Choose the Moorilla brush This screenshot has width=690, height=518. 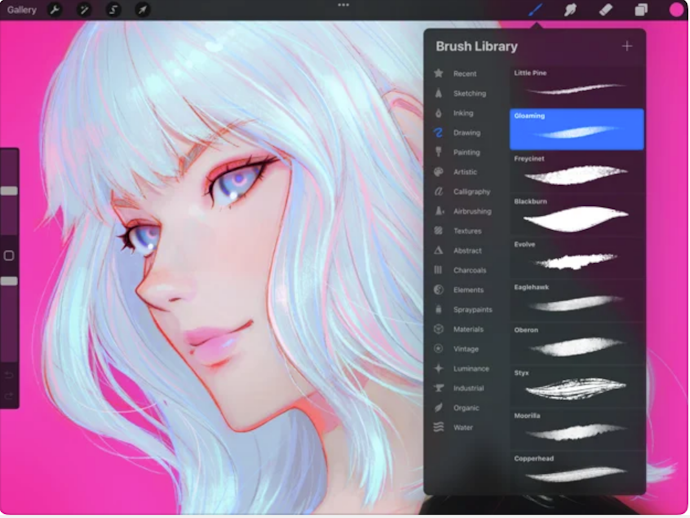[x=577, y=429]
